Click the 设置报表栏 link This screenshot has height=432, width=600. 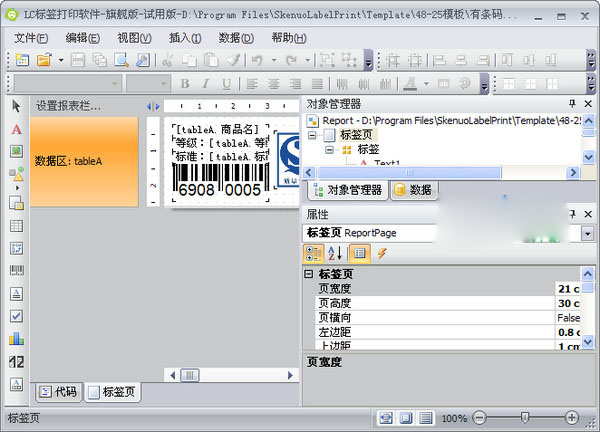[70, 105]
